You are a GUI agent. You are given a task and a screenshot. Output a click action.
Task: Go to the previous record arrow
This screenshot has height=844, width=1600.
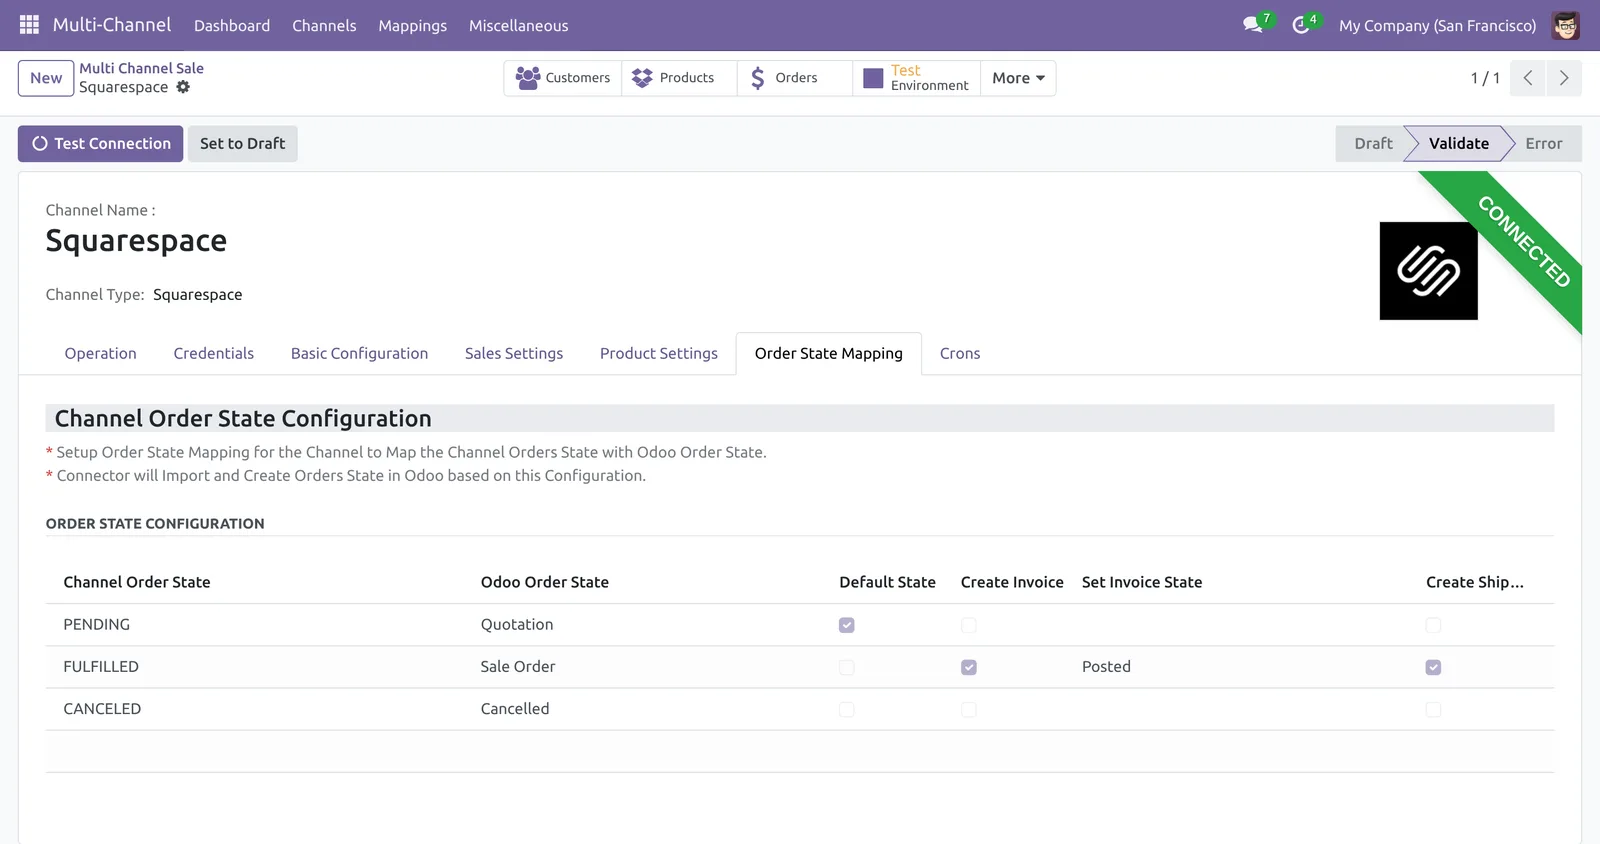pos(1527,78)
